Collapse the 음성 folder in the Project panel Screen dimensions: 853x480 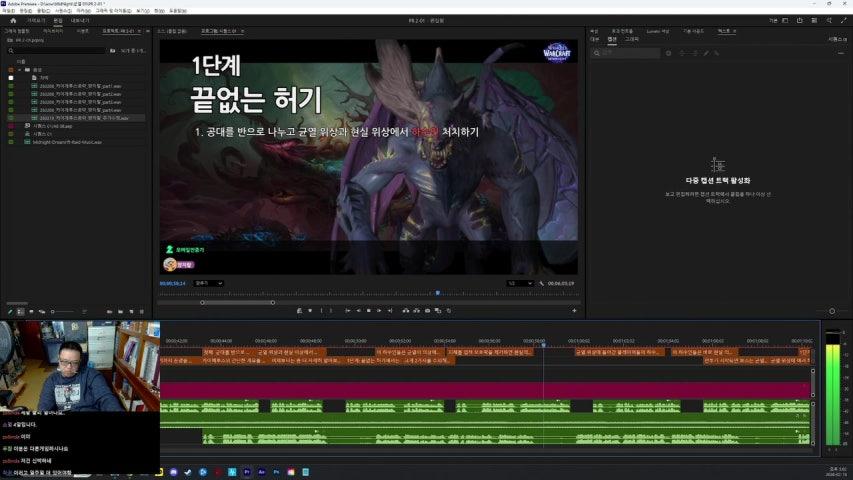point(20,69)
